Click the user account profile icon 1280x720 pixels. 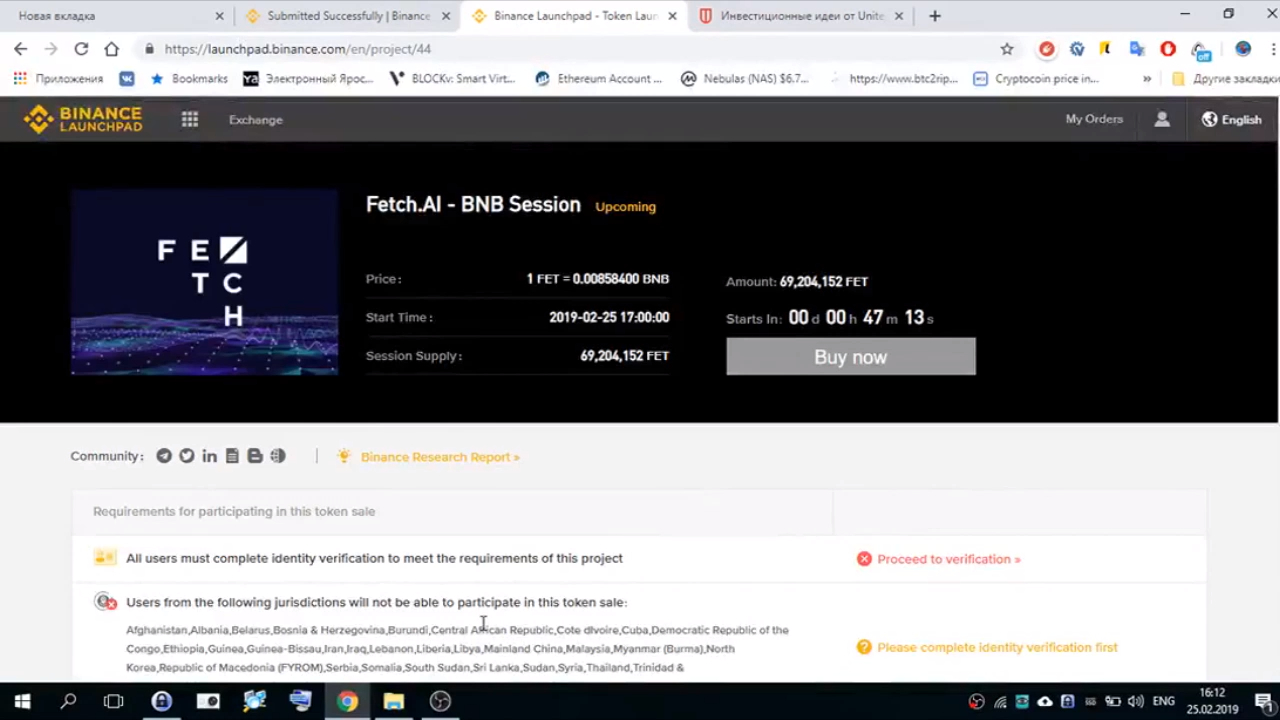point(1162,119)
